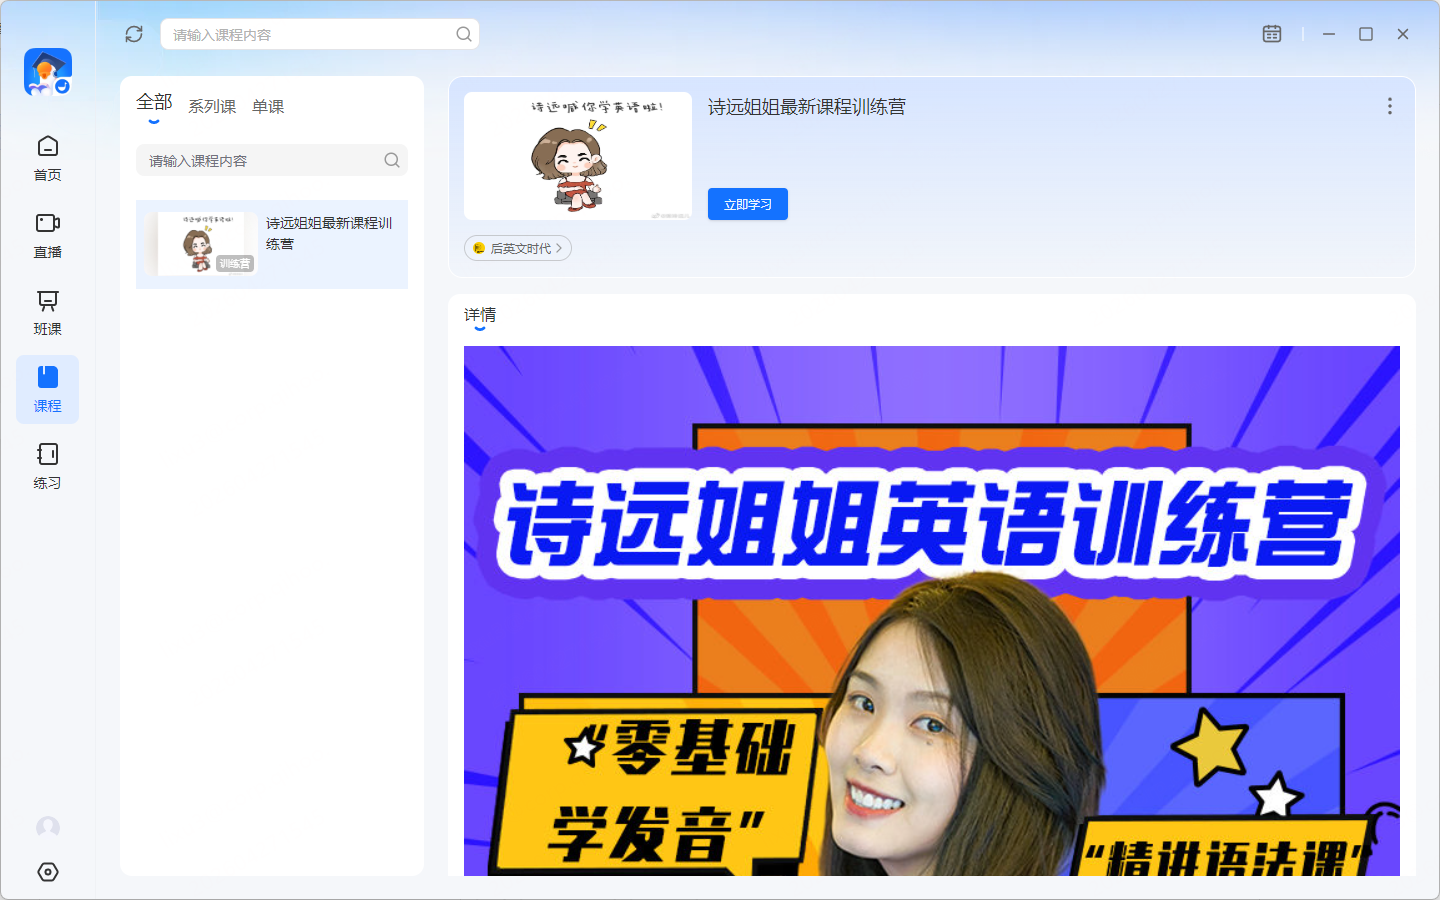Viewport: 1440px width, 900px height.
Task: Expand the 后英文时代 tag chevron
Action: (x=559, y=248)
